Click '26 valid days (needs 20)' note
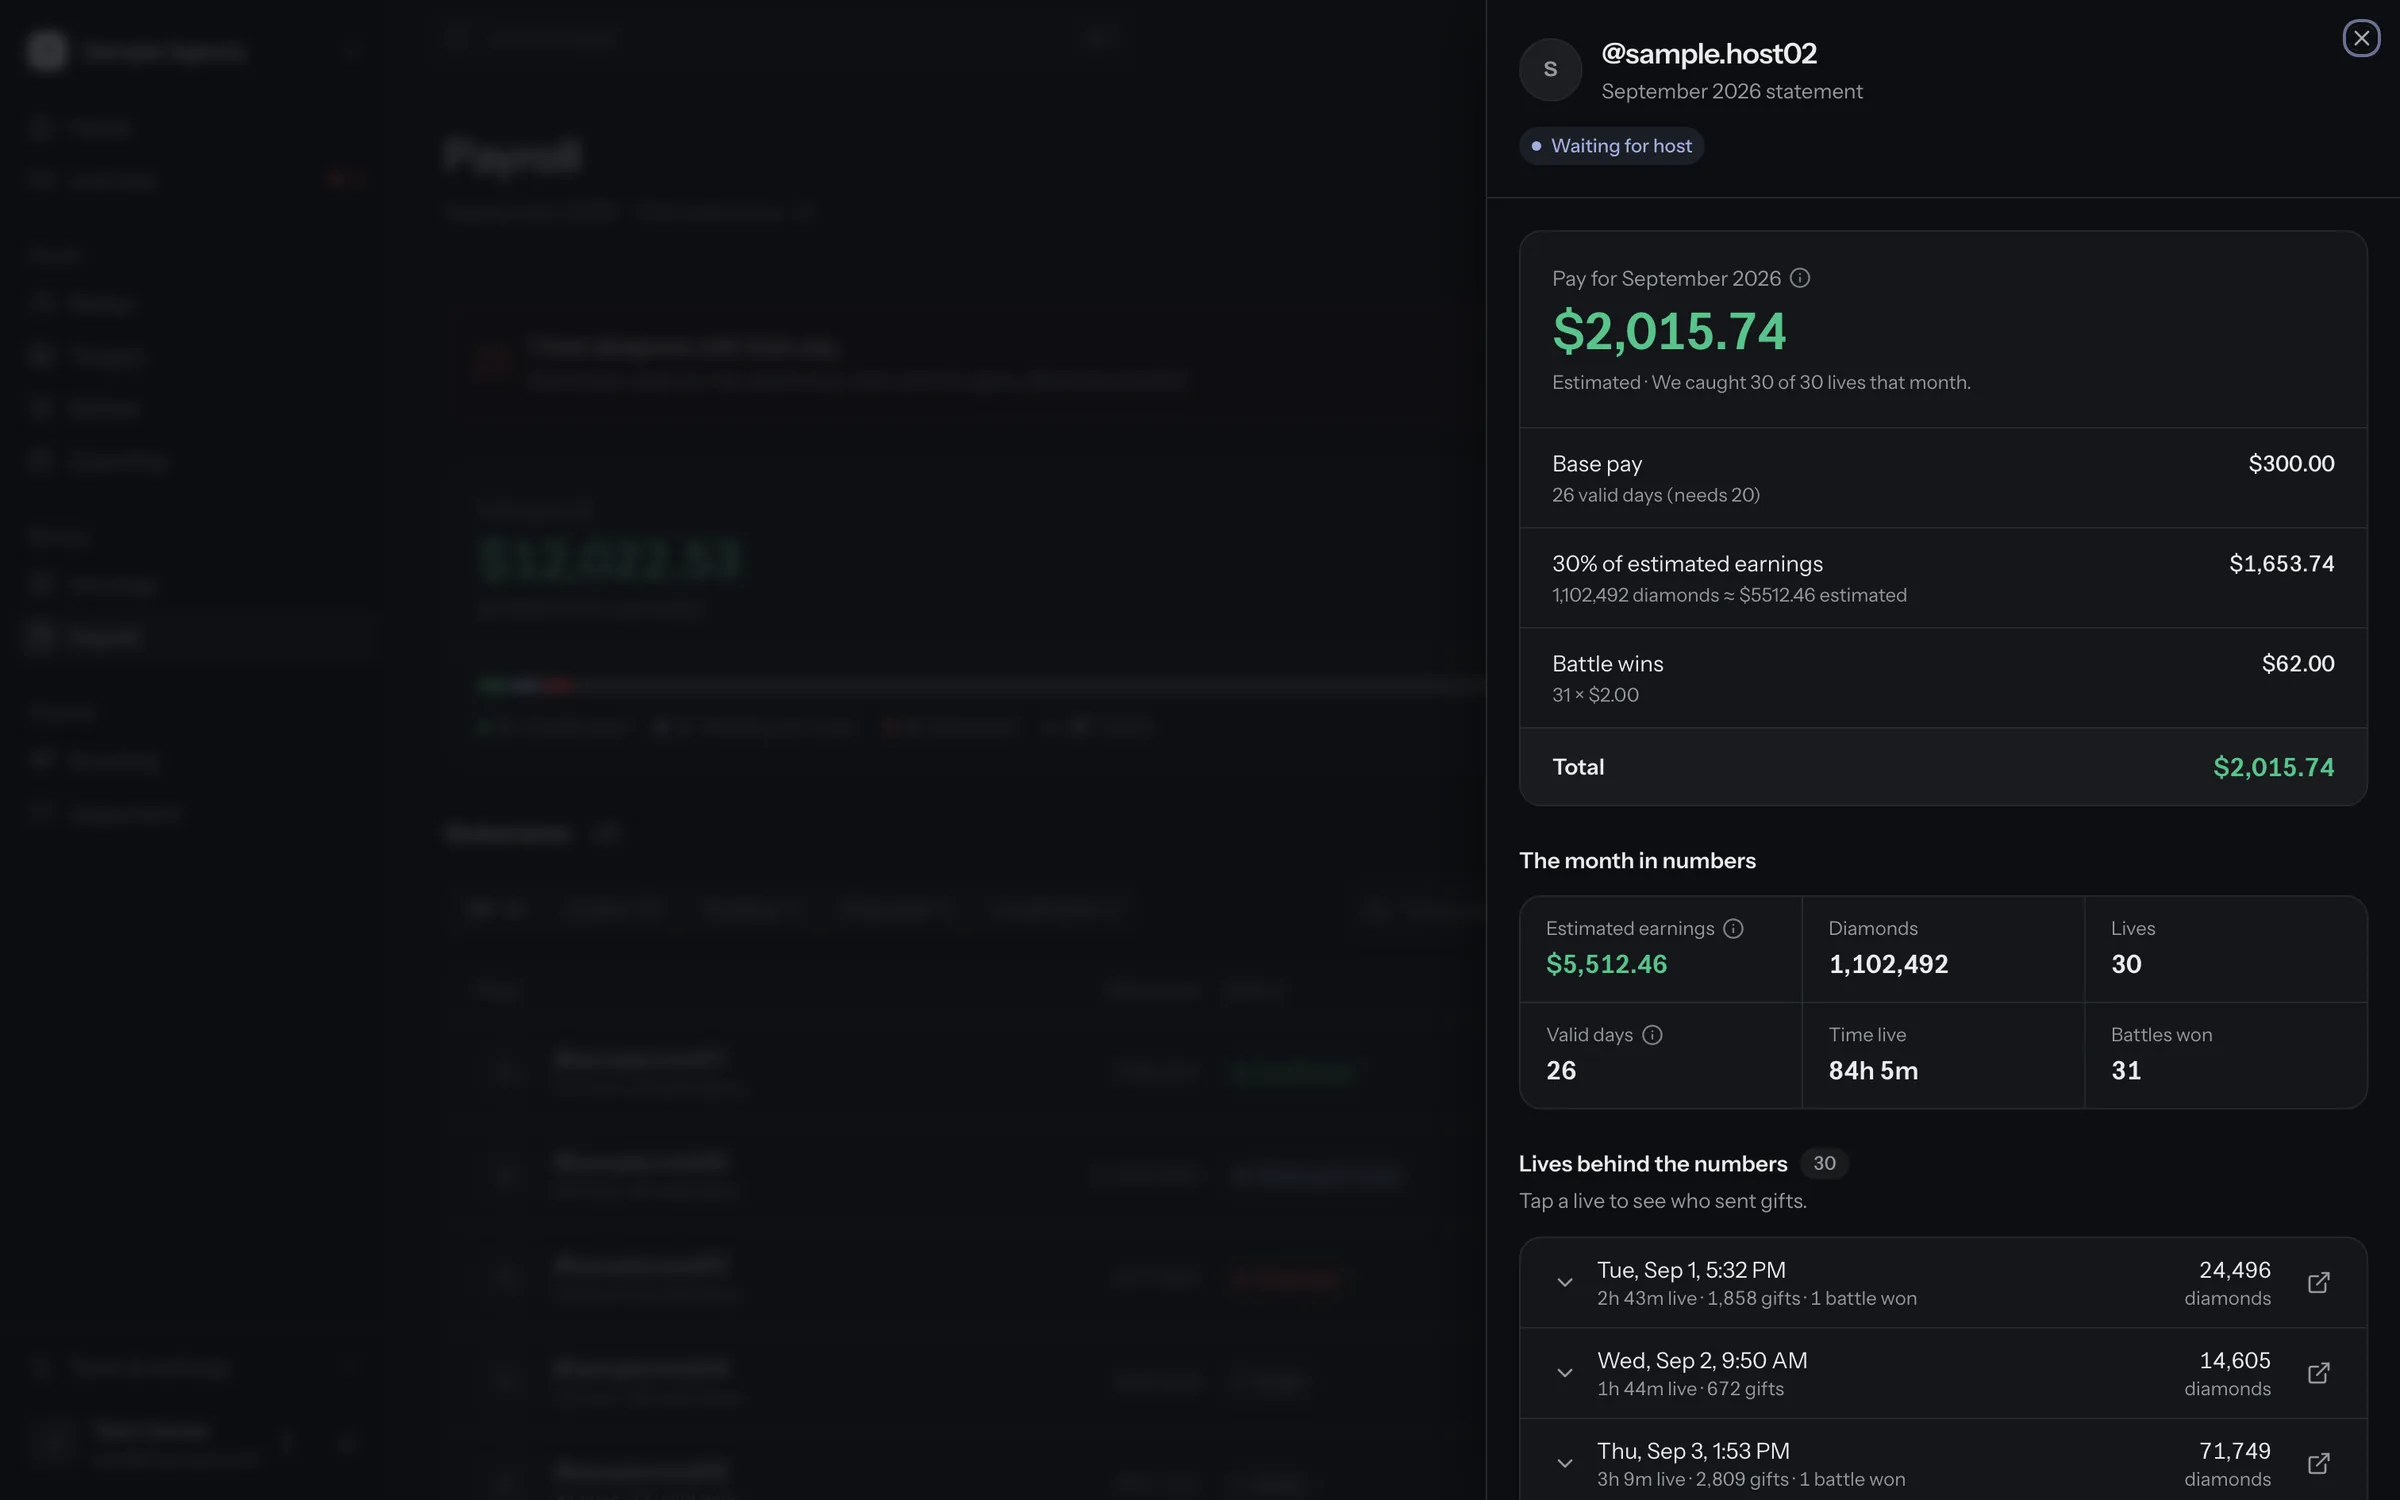Viewport: 2400px width, 1500px height. tap(1655, 495)
